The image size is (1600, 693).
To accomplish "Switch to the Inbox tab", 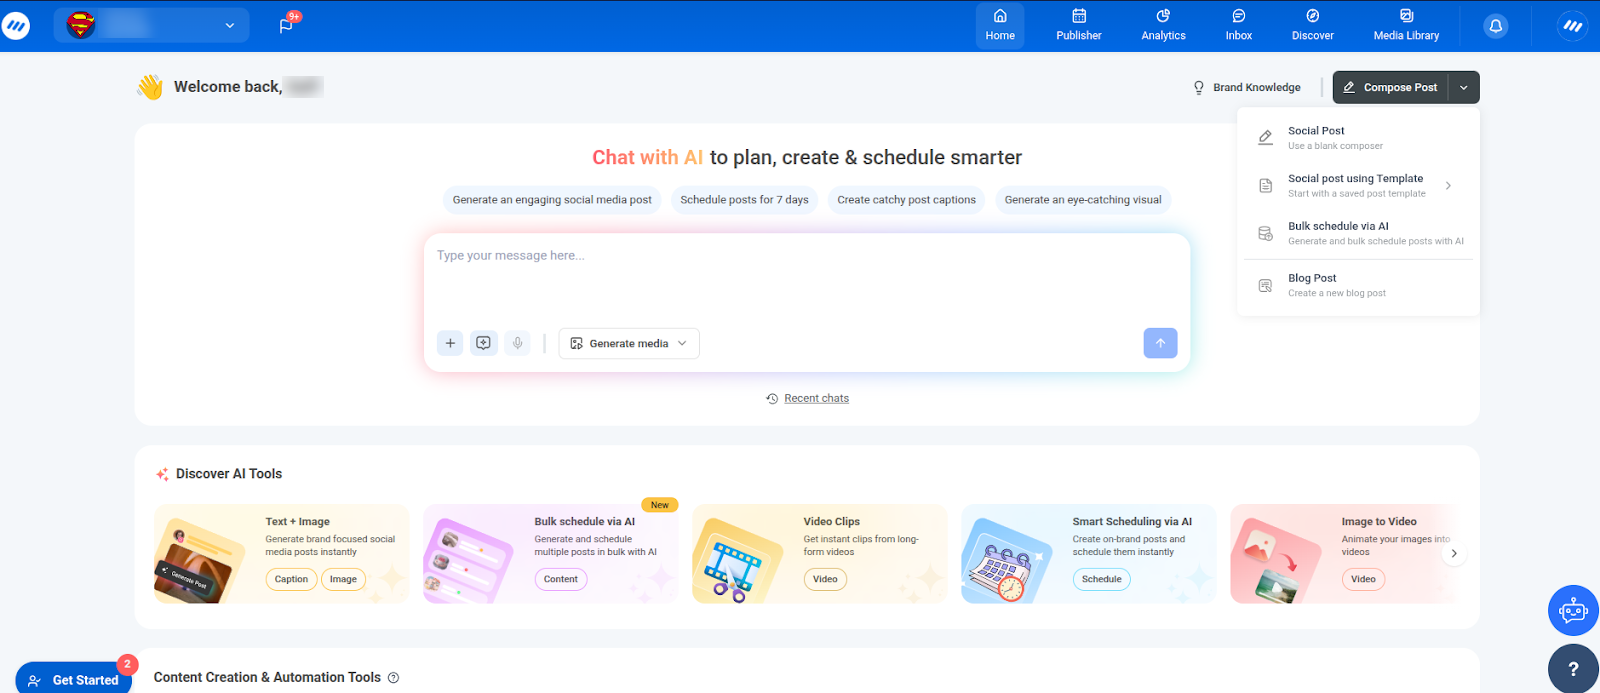I will click(x=1239, y=26).
